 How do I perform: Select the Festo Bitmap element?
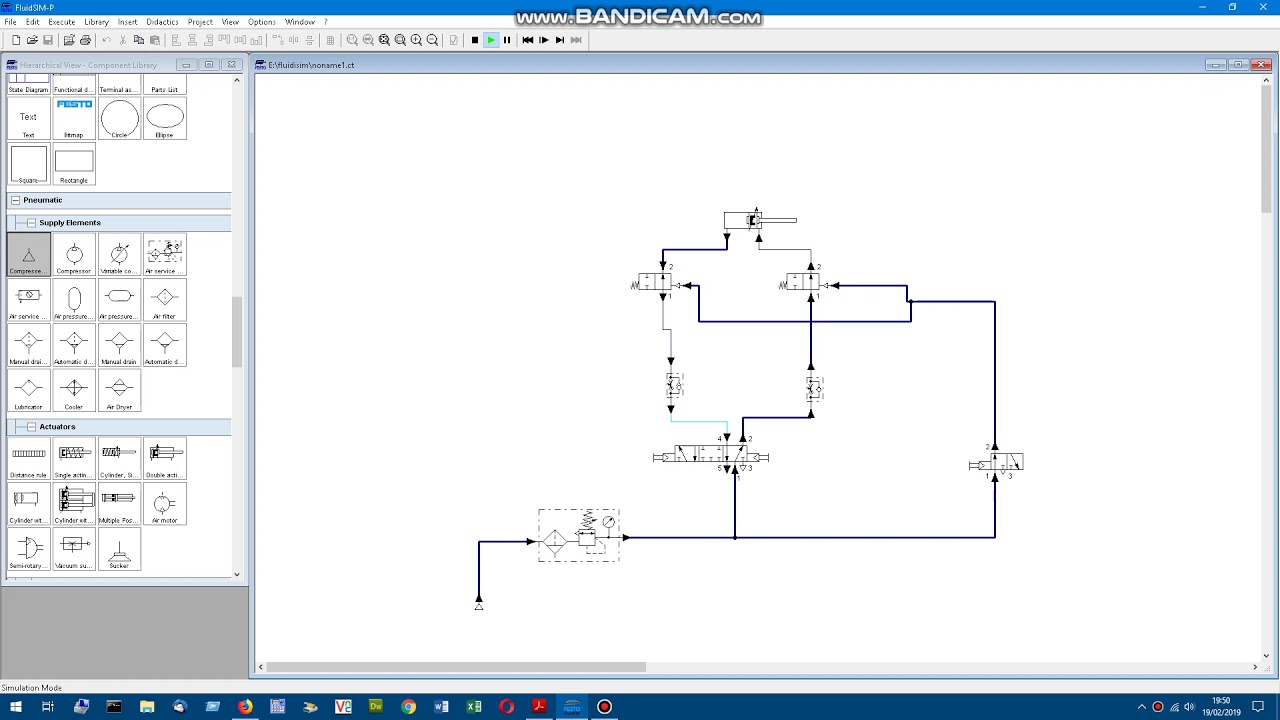click(x=74, y=119)
